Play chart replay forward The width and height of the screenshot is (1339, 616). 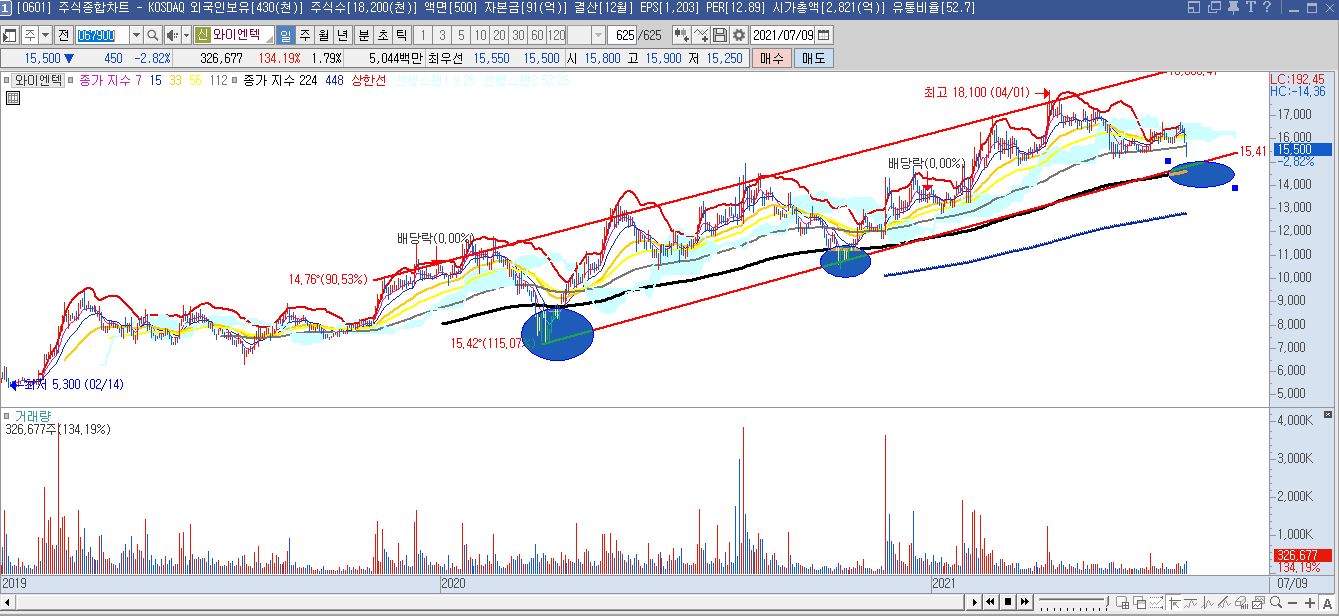pos(975,602)
